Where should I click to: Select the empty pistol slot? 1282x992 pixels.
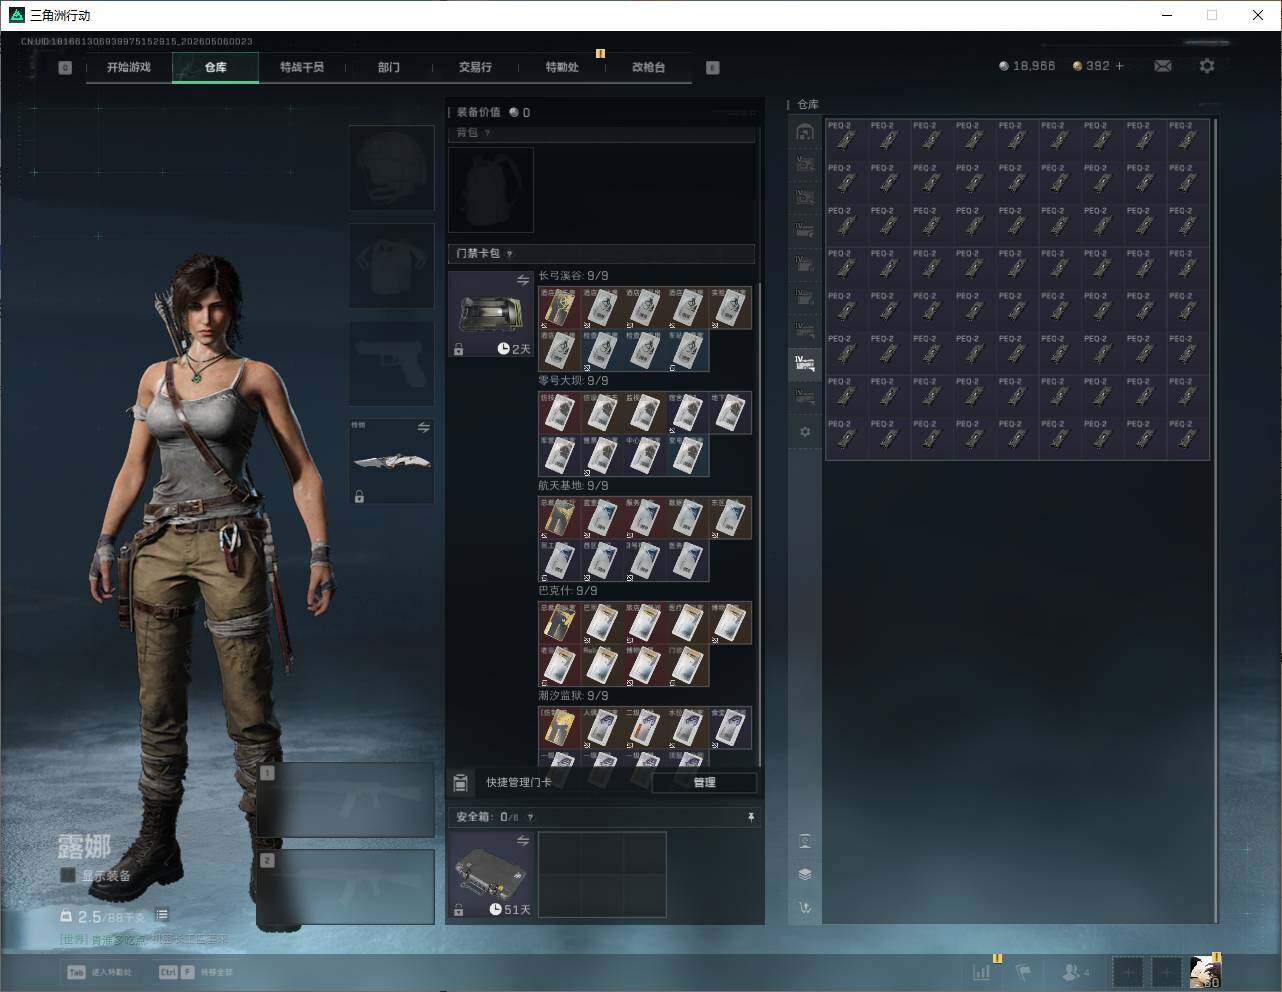[391, 363]
